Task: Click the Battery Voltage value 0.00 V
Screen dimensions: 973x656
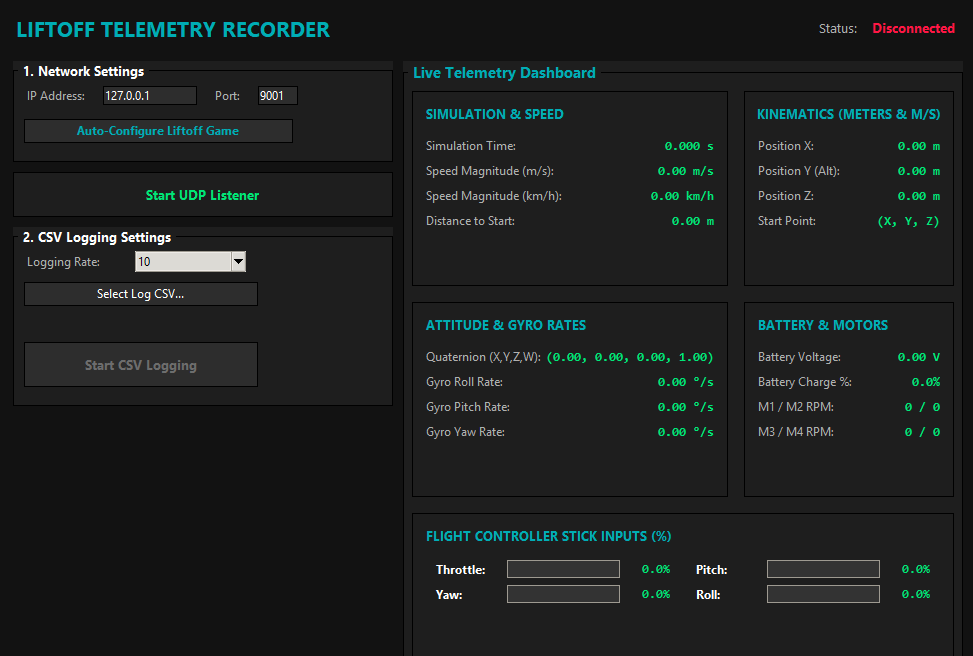Action: [x=918, y=357]
